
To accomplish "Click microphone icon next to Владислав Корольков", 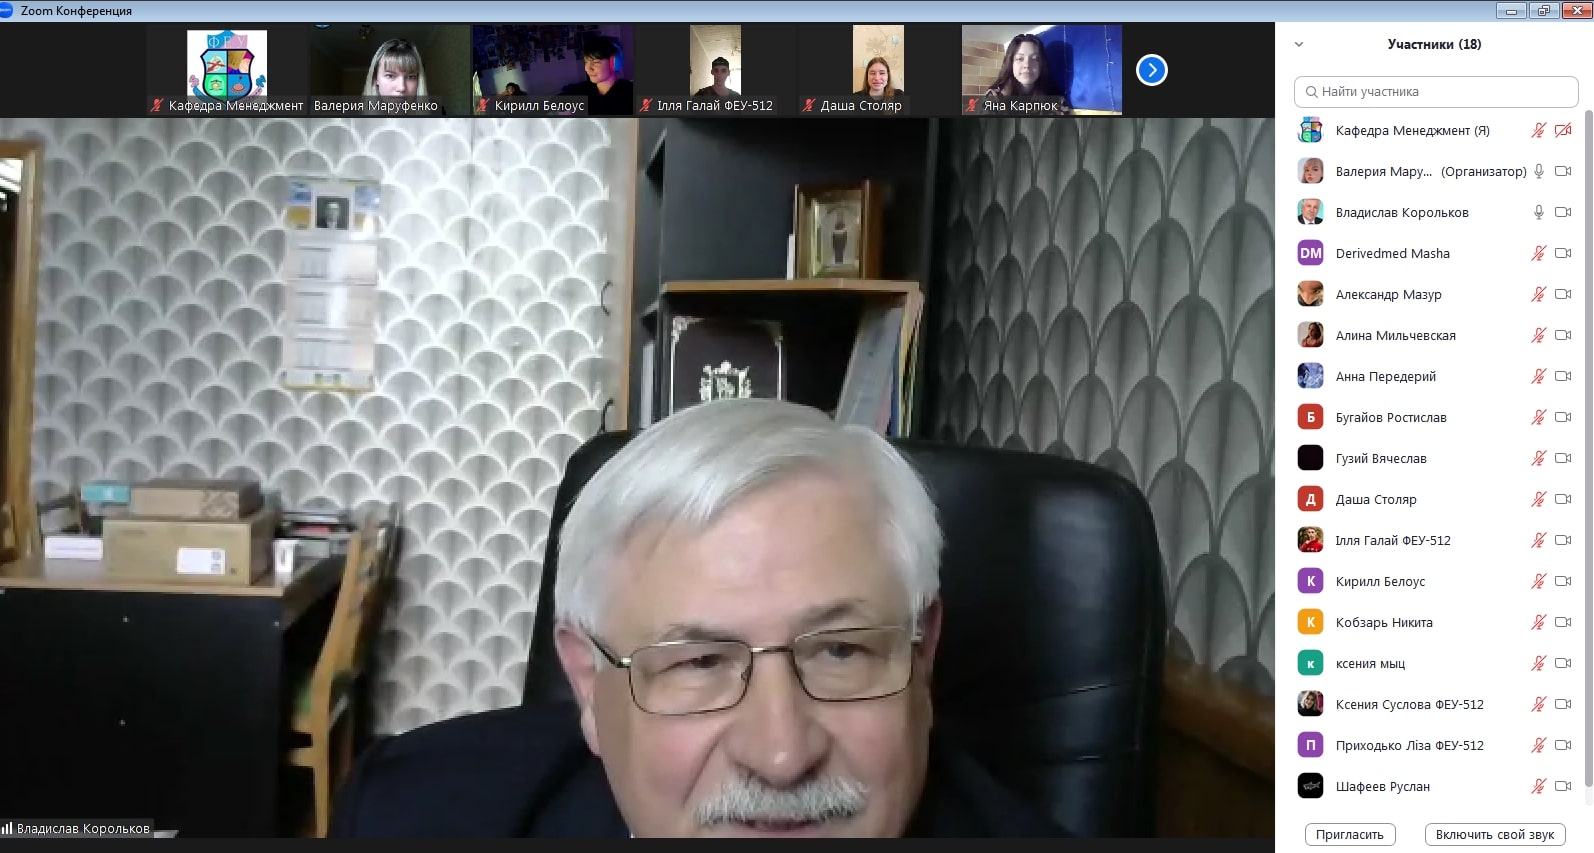I will coord(1539,212).
